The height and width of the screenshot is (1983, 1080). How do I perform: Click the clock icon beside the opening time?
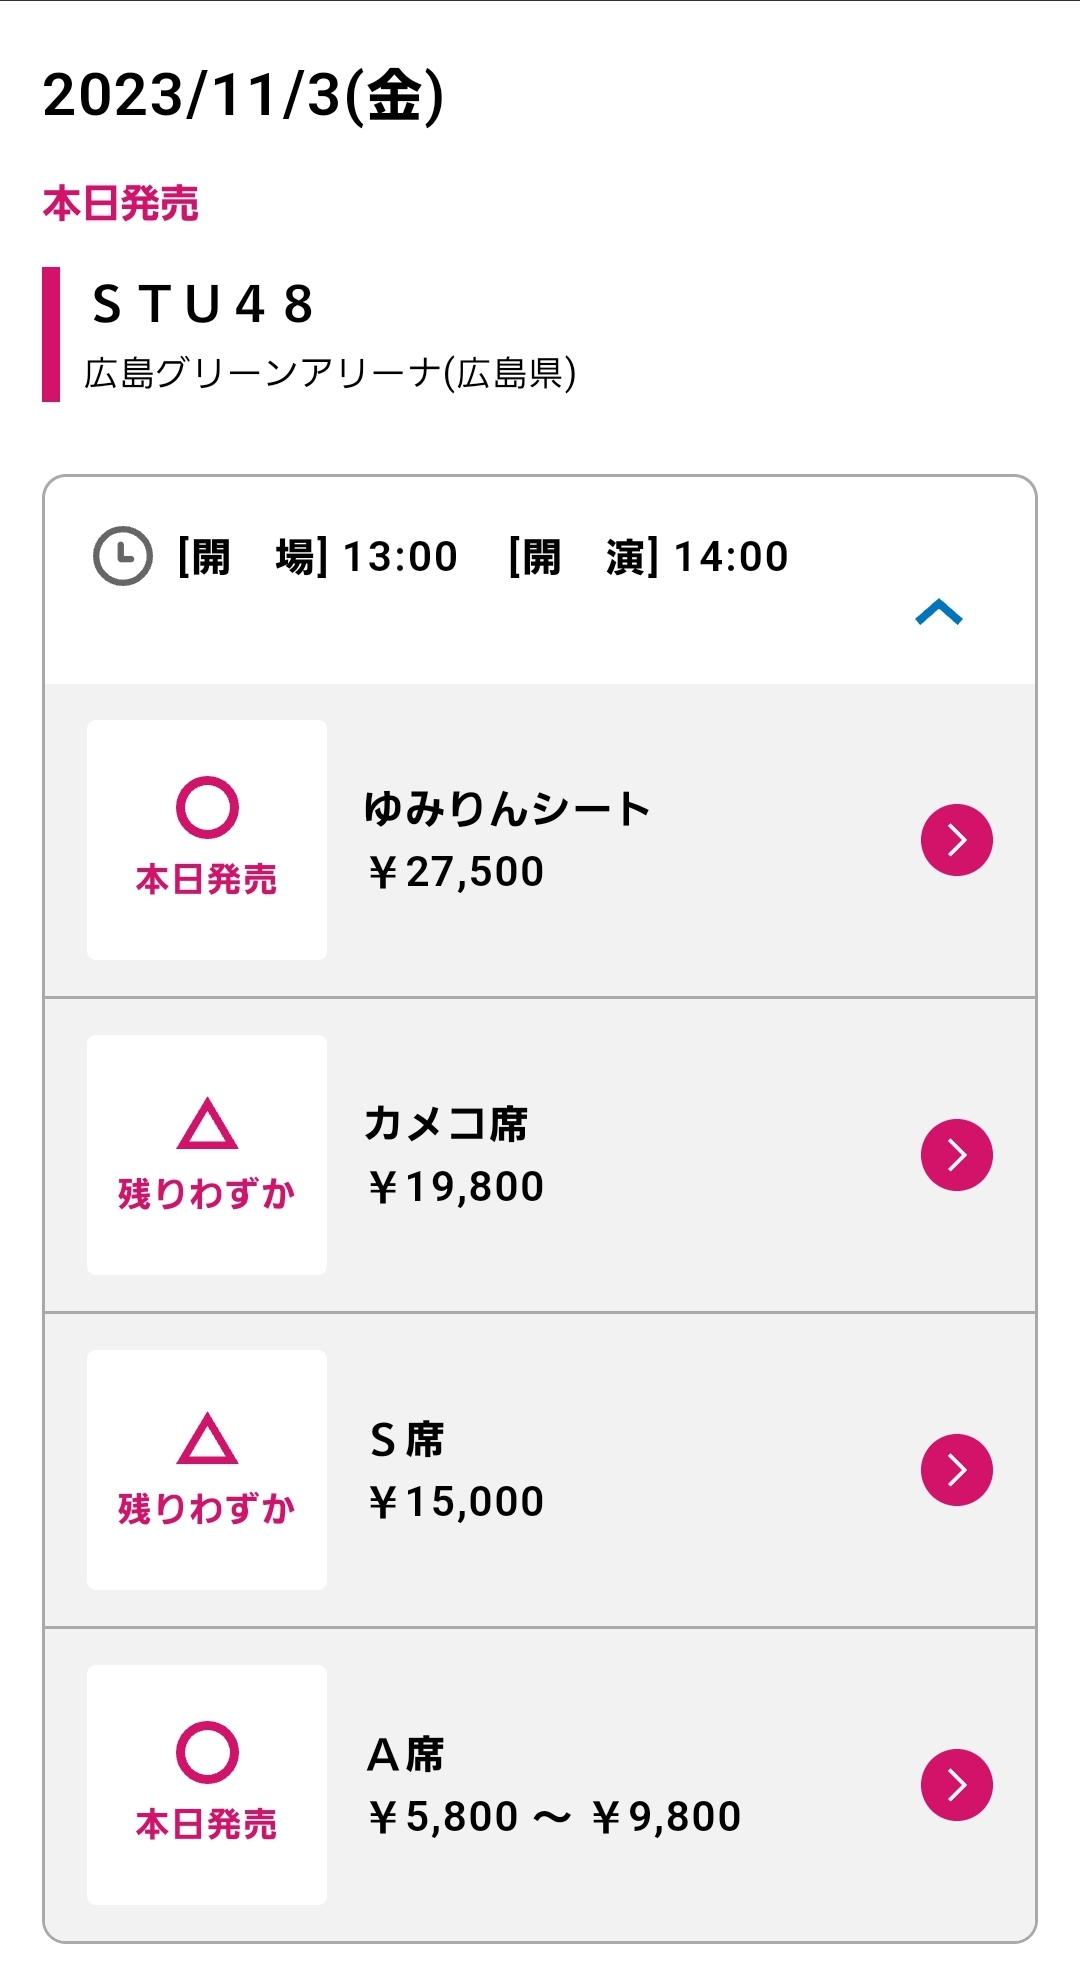(x=122, y=556)
